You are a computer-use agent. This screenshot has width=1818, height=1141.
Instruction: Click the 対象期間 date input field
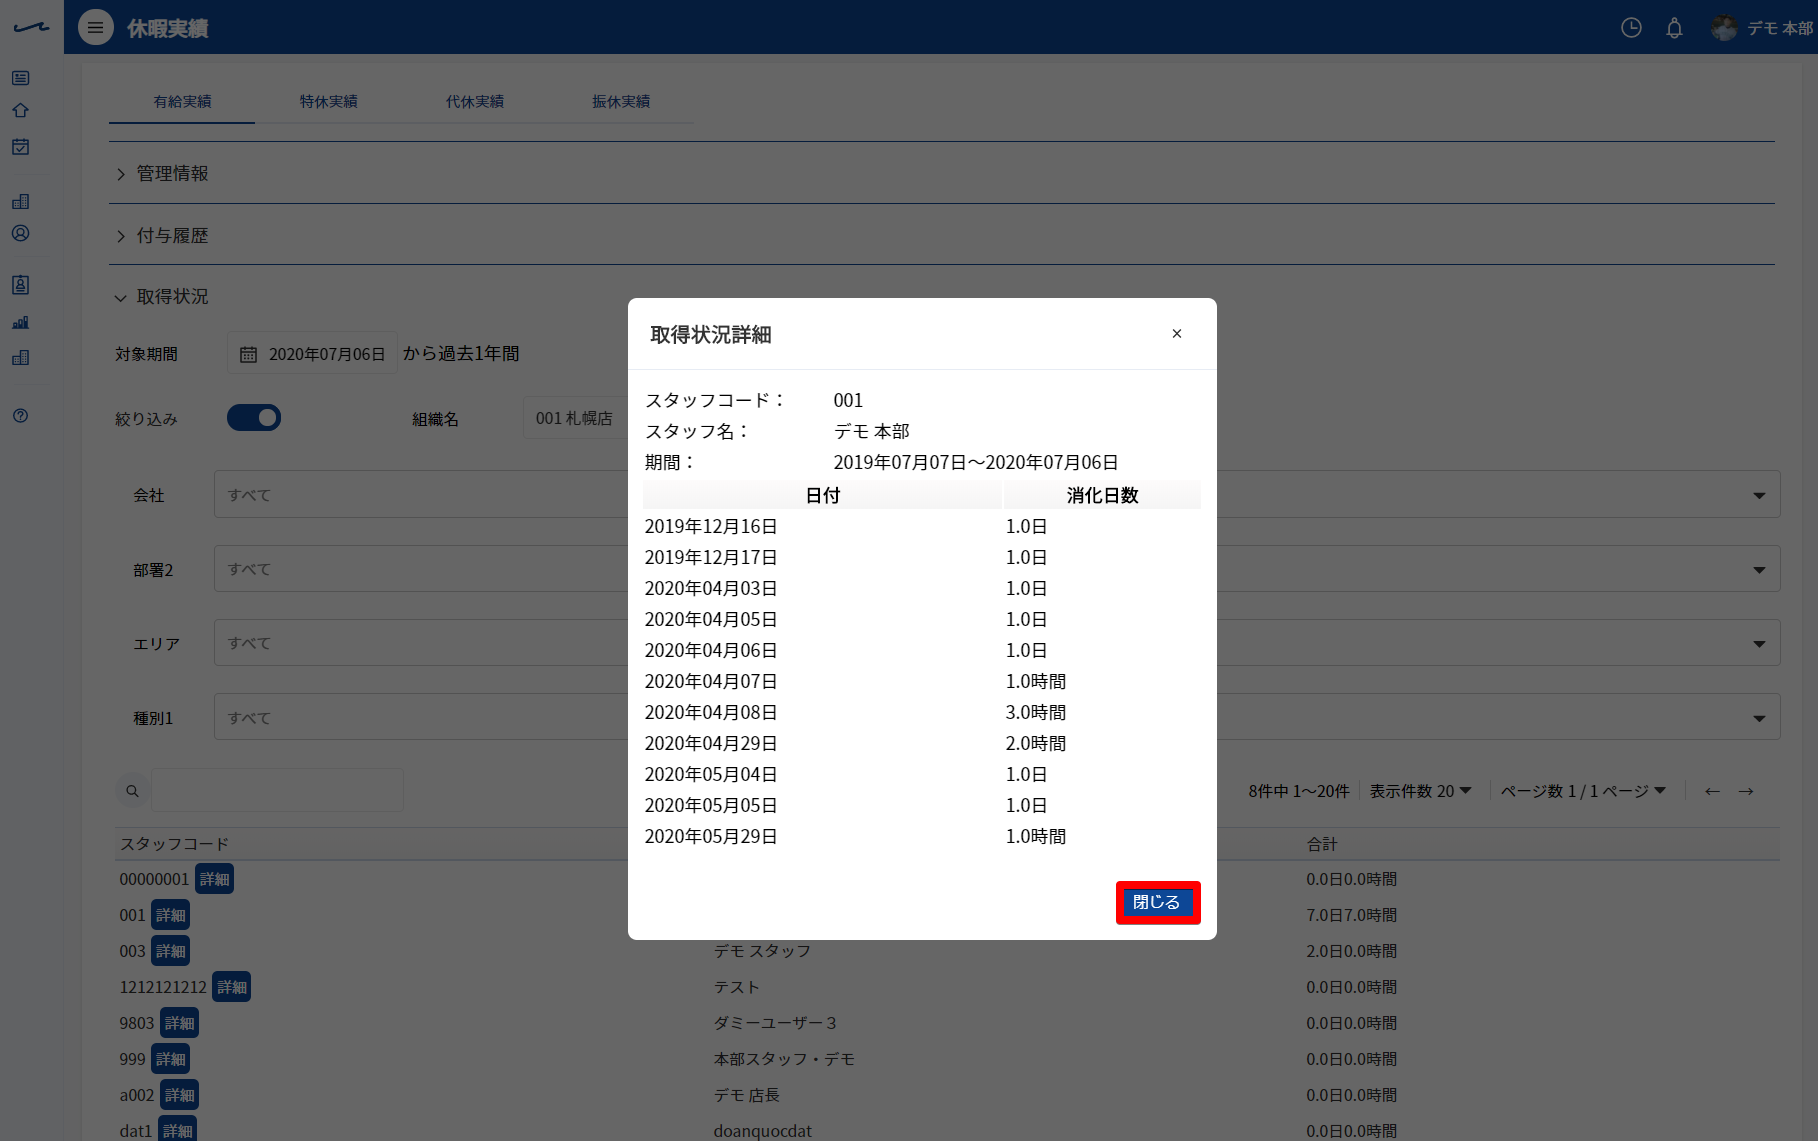[x=312, y=353]
